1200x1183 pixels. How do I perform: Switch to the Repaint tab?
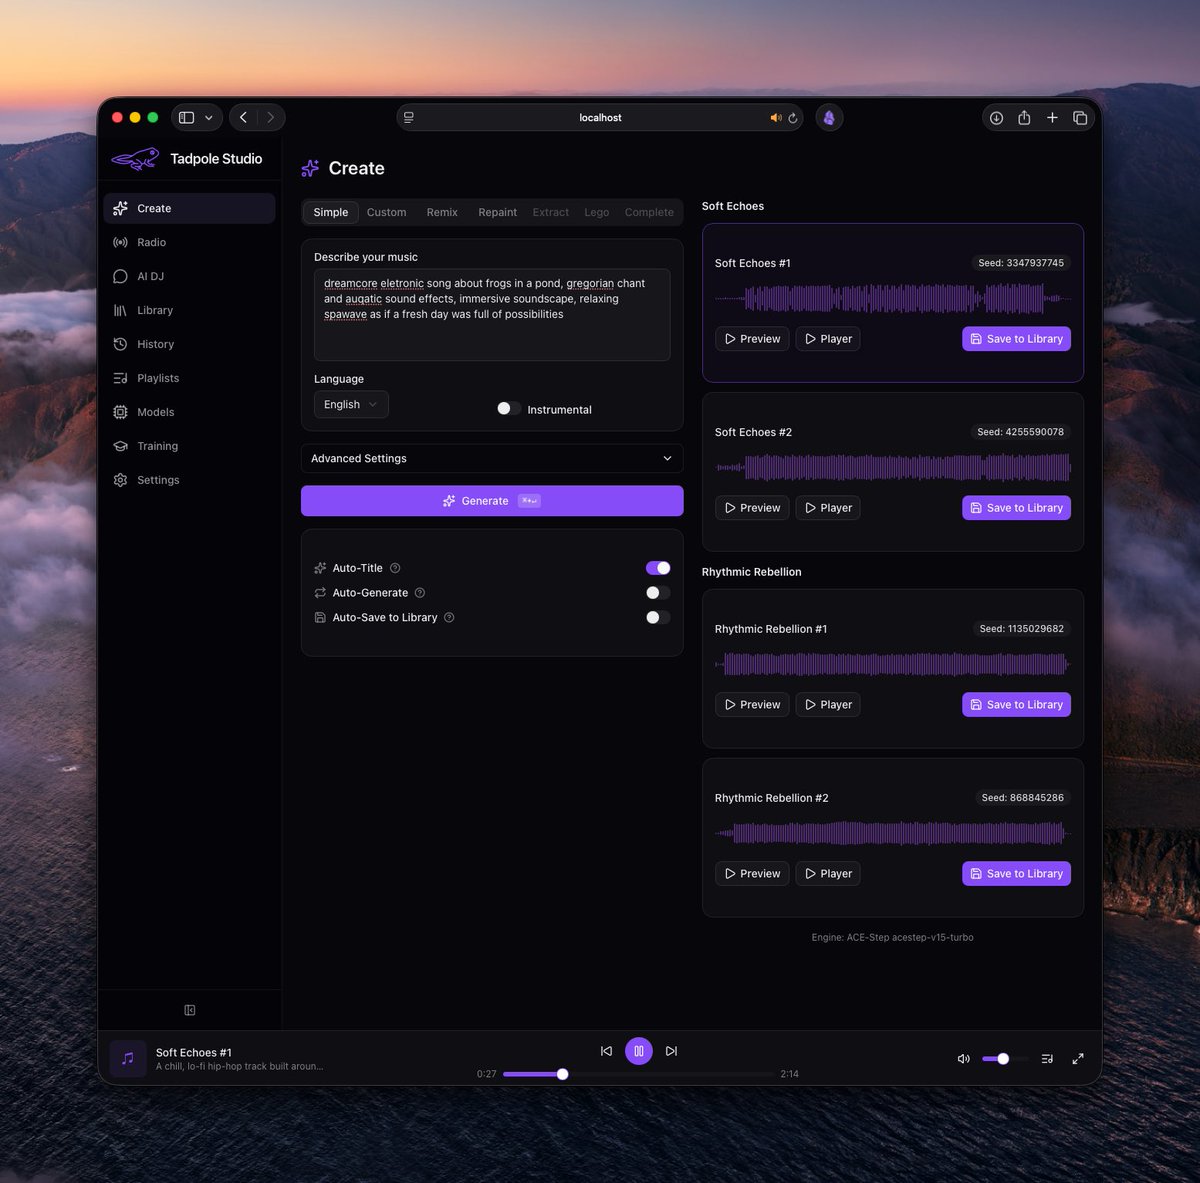click(498, 212)
